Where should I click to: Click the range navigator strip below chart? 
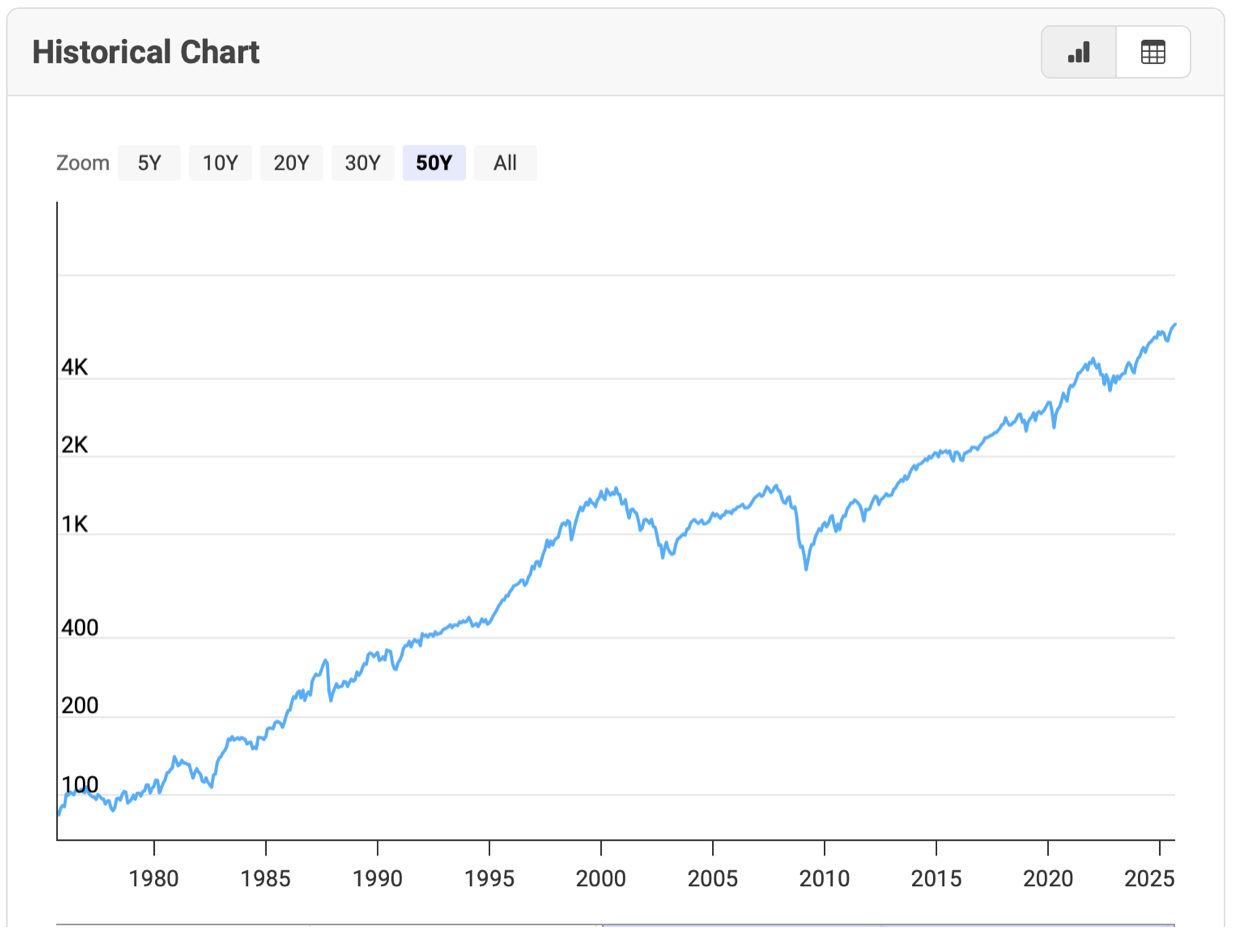[615, 928]
